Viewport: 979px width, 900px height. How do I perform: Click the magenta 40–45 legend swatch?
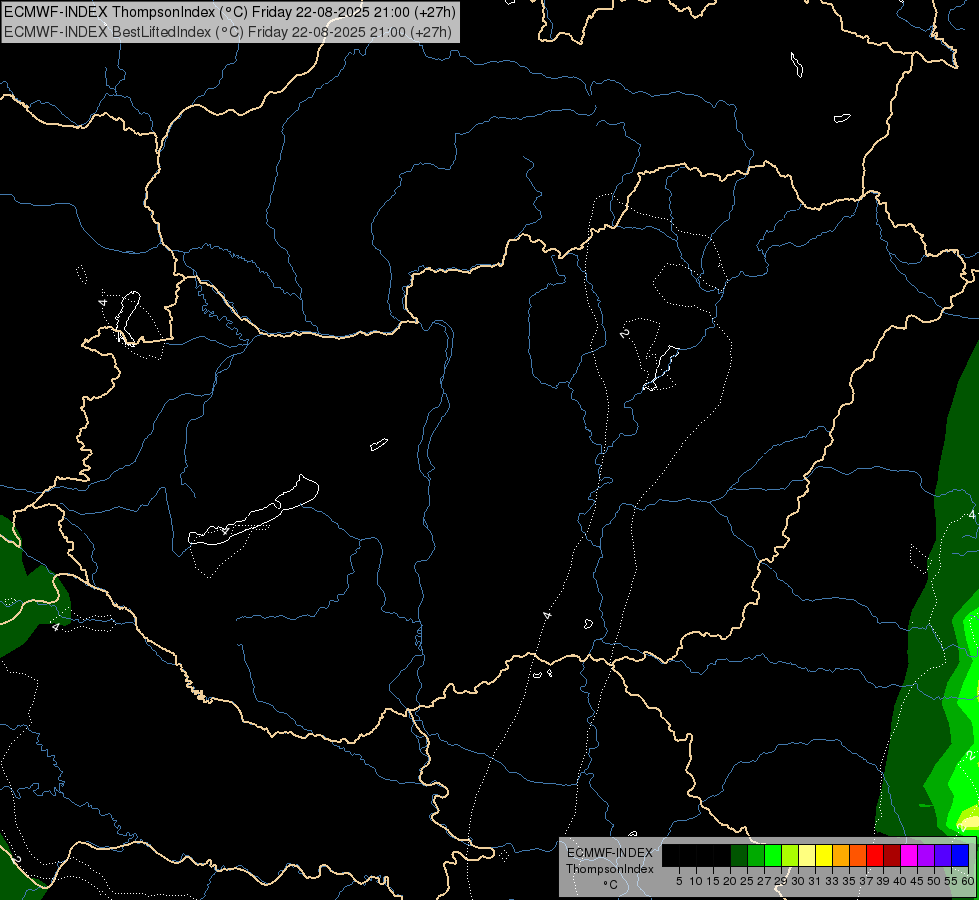click(909, 855)
